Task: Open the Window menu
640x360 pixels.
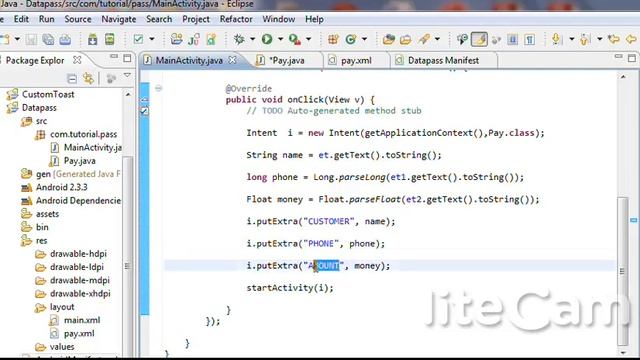Action: [279, 19]
